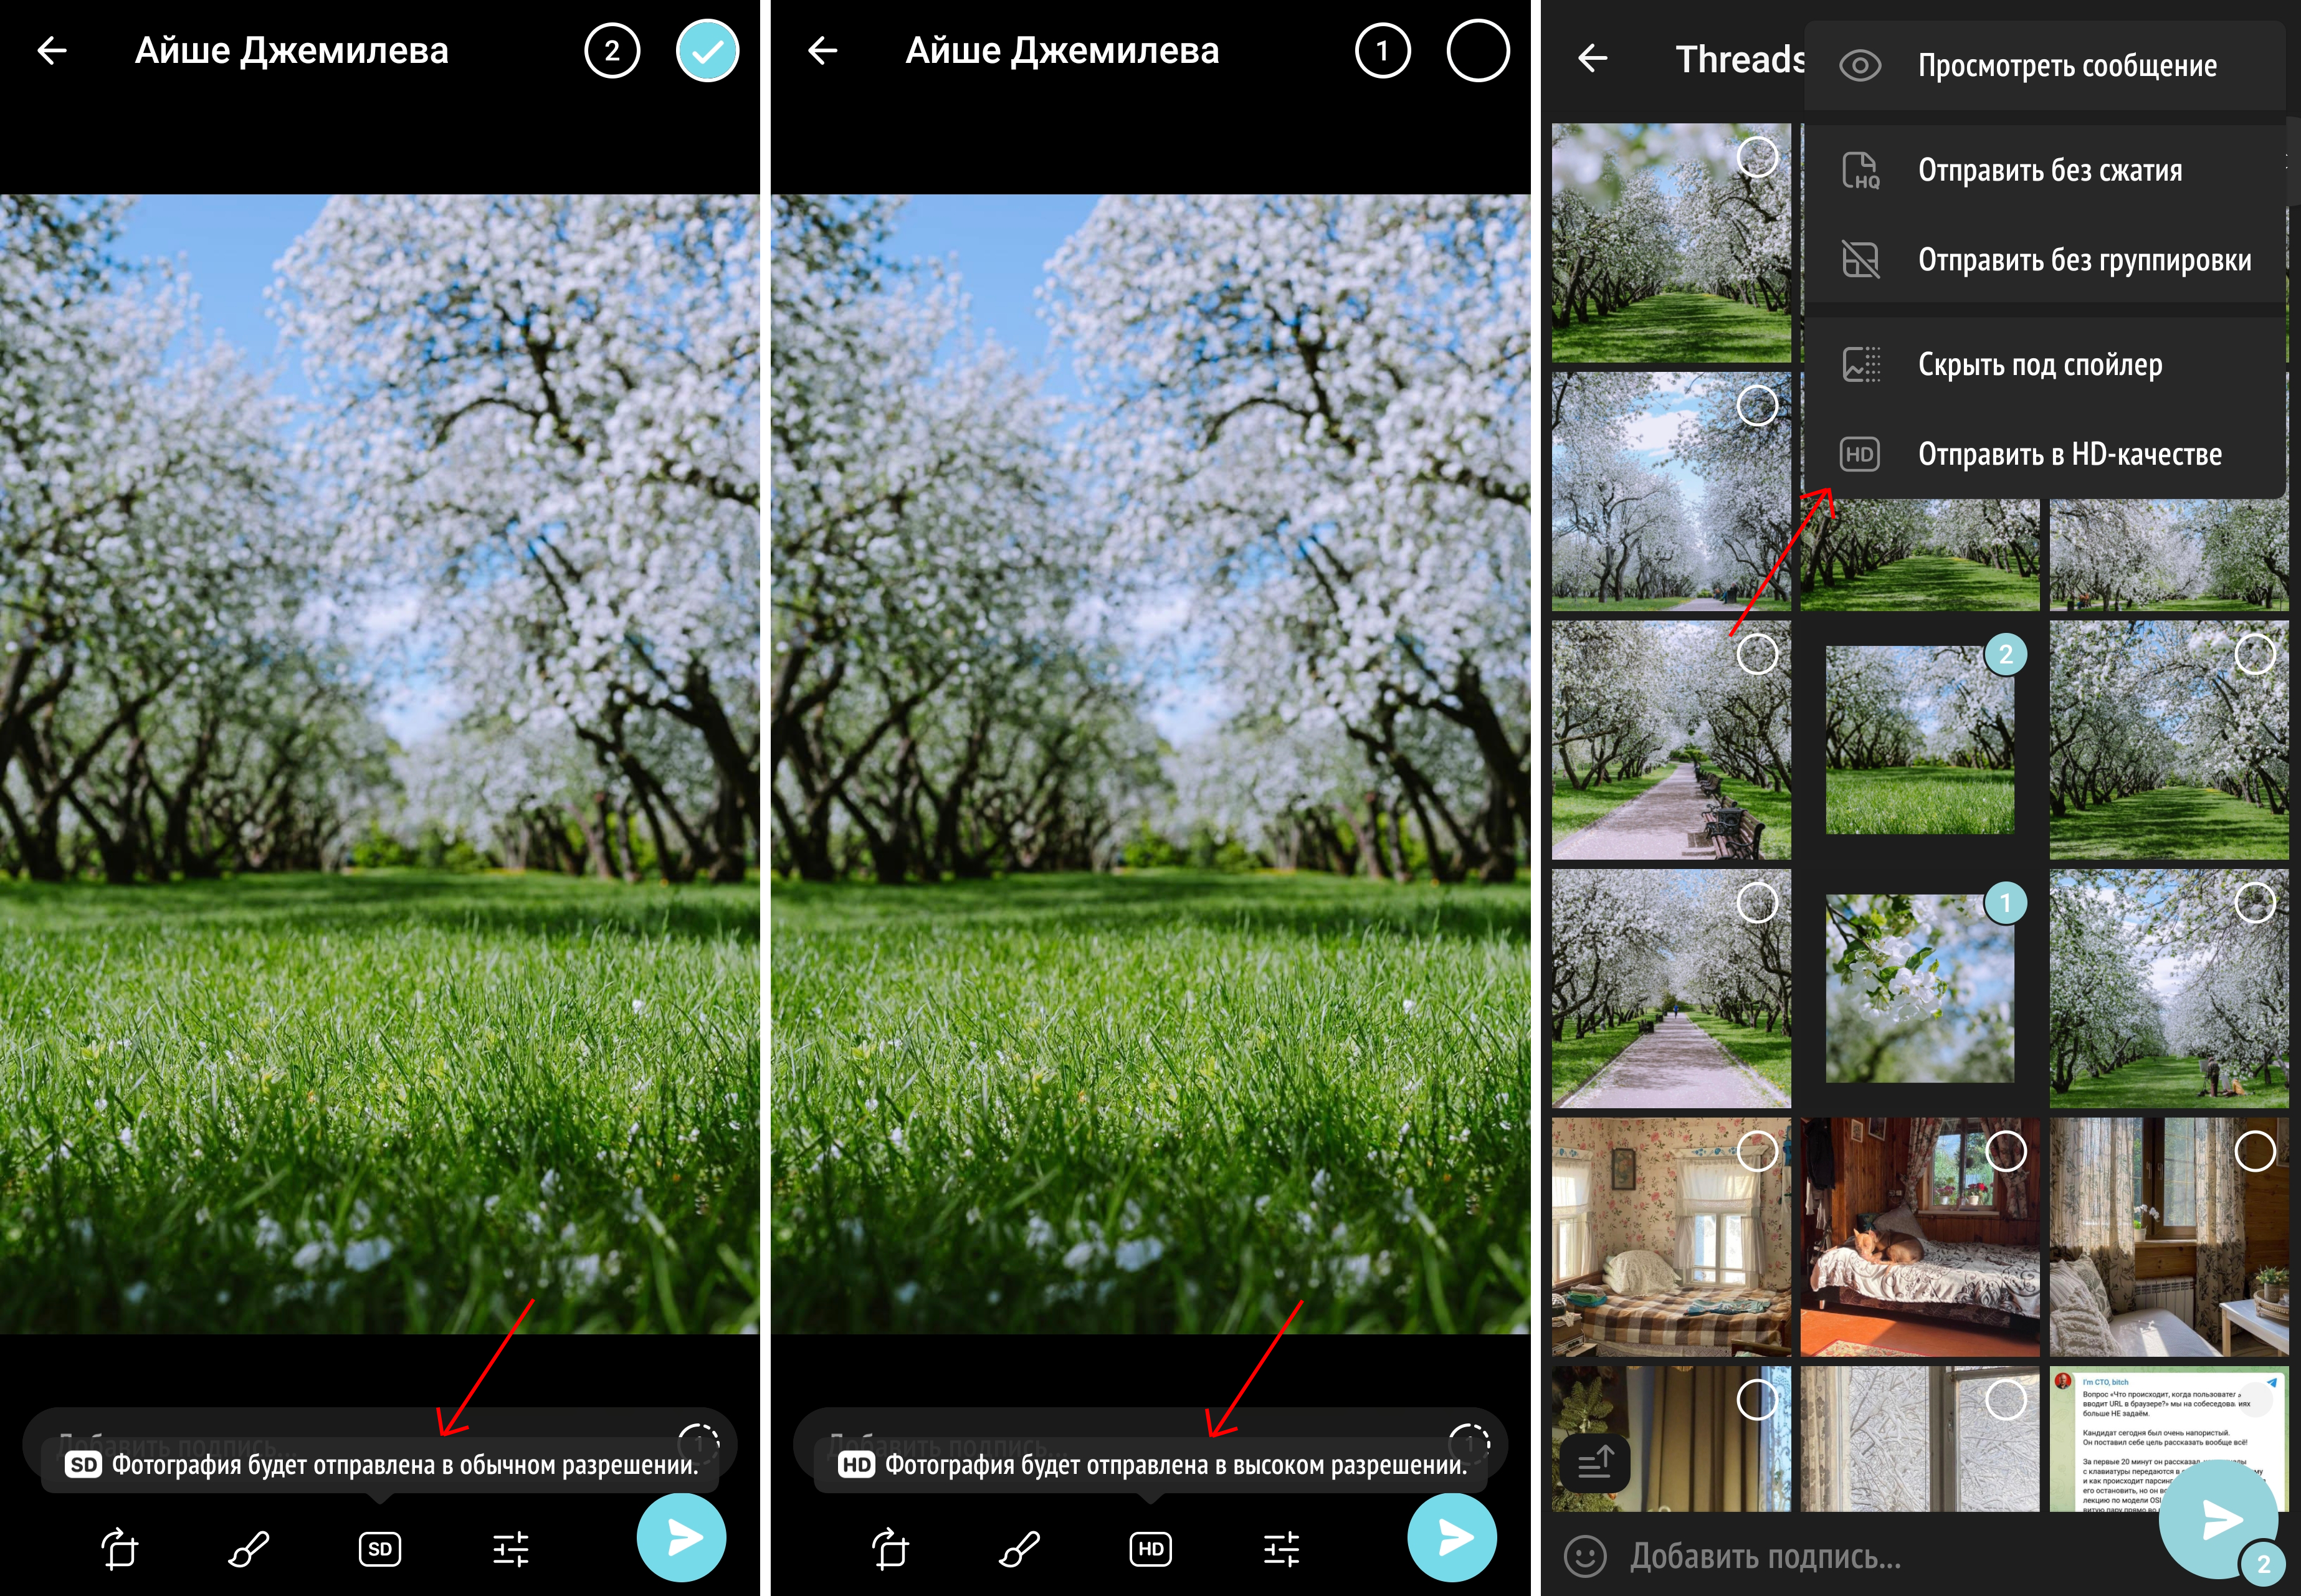Screen dimensions: 2301x1596
Task: Open emoji picker beside caption field
Action: point(1585,1556)
